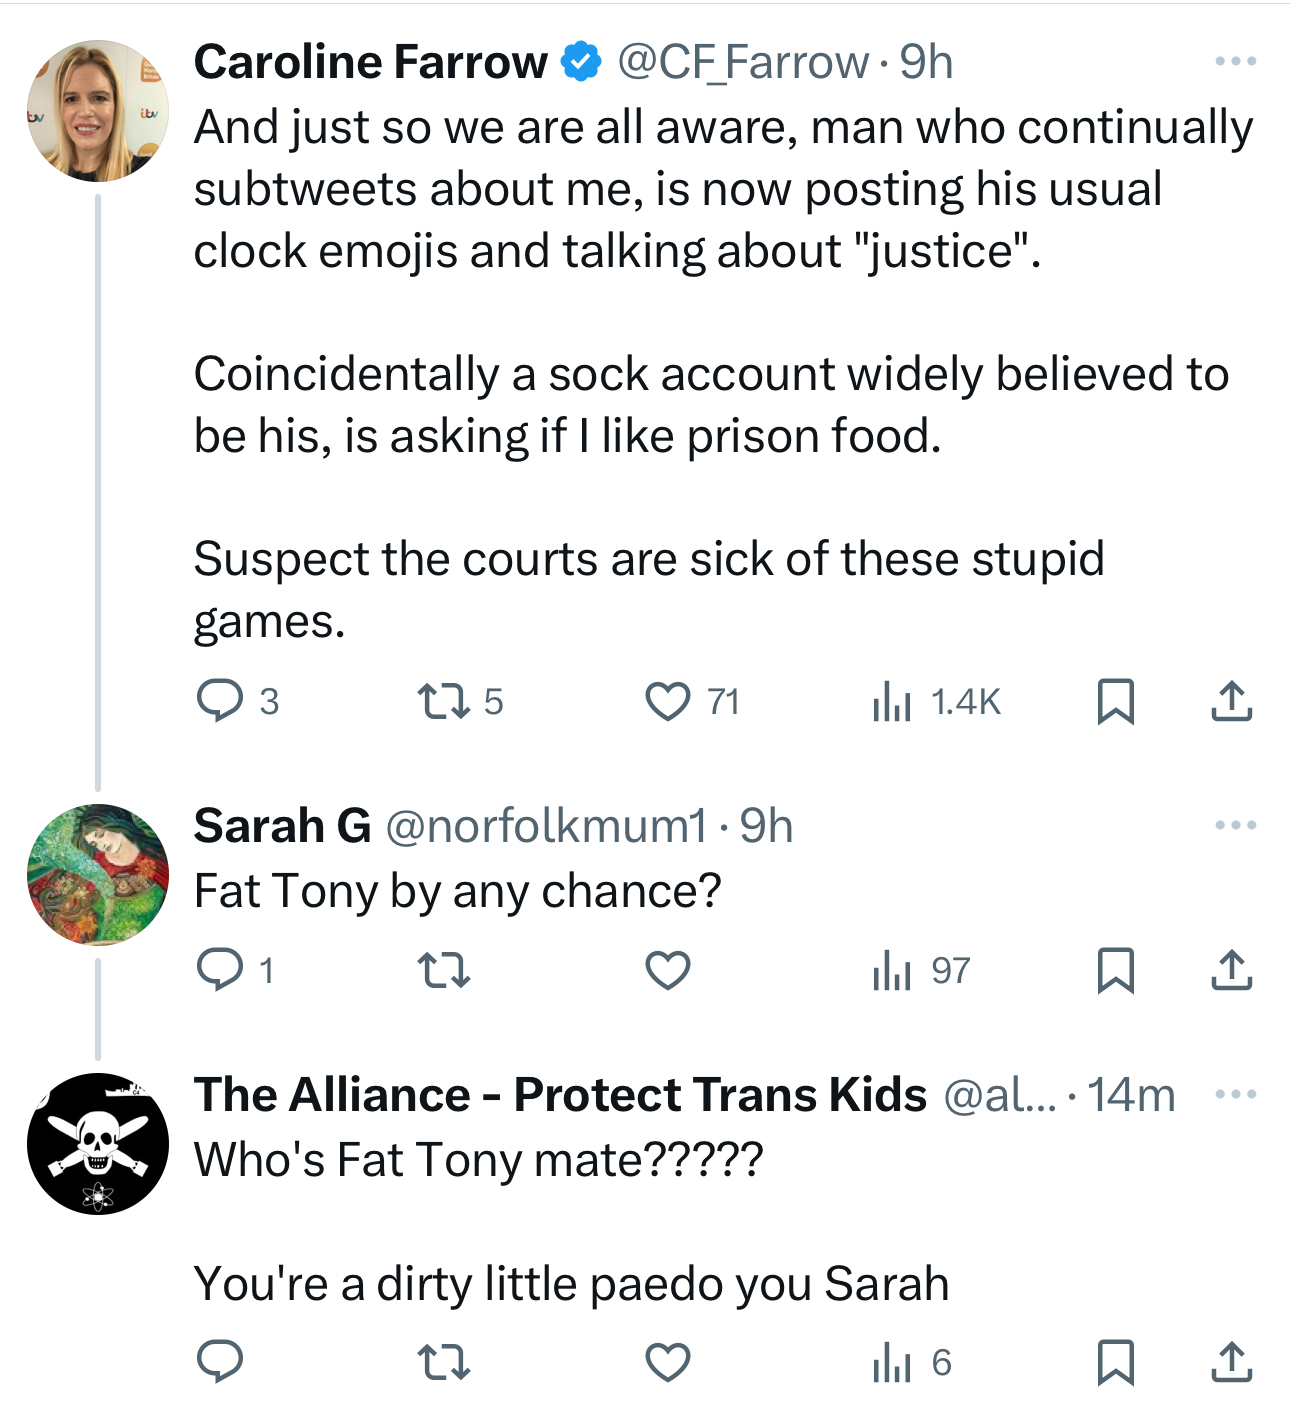1290x1426 pixels.
Task: Open more options on Caroline Farrow's tweet
Action: coord(1235,62)
